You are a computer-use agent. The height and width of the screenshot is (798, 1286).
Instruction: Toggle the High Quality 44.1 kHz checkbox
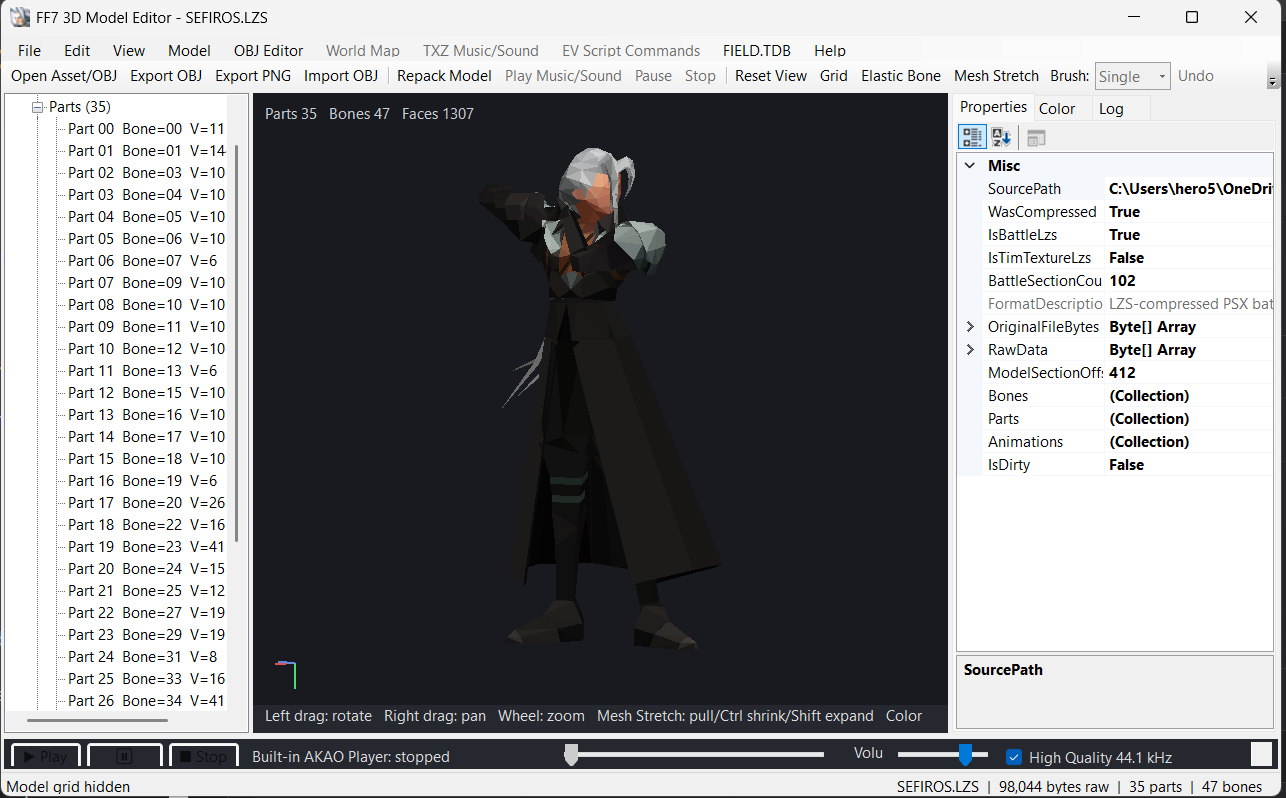[1013, 757]
